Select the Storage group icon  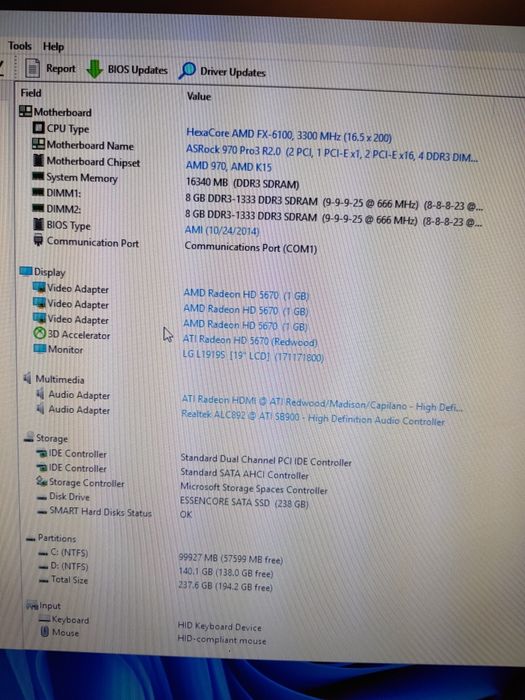(x=29, y=437)
